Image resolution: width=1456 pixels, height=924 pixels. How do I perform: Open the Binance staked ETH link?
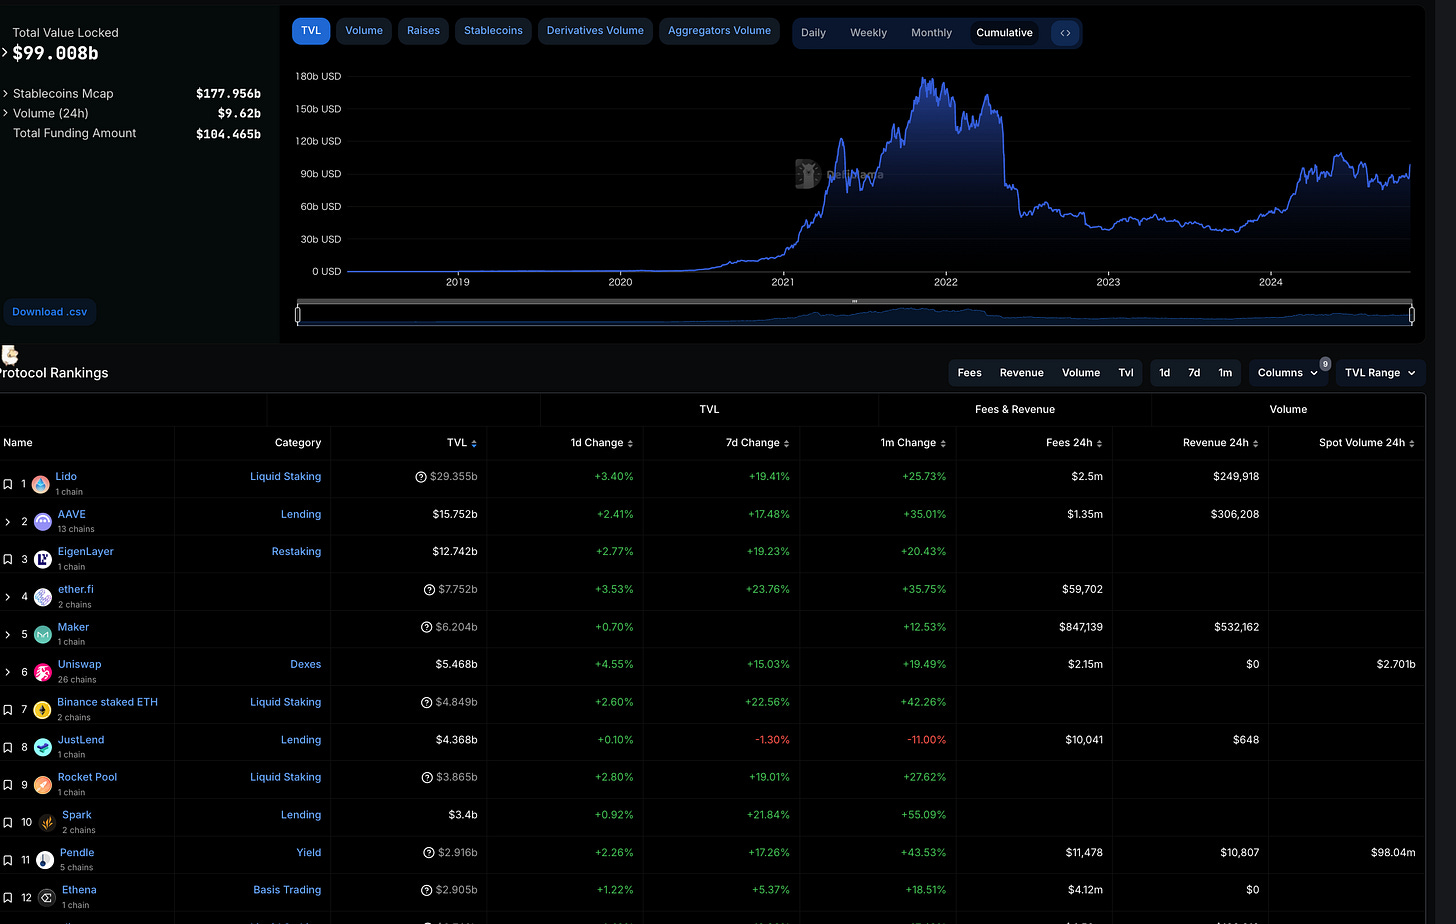click(107, 702)
